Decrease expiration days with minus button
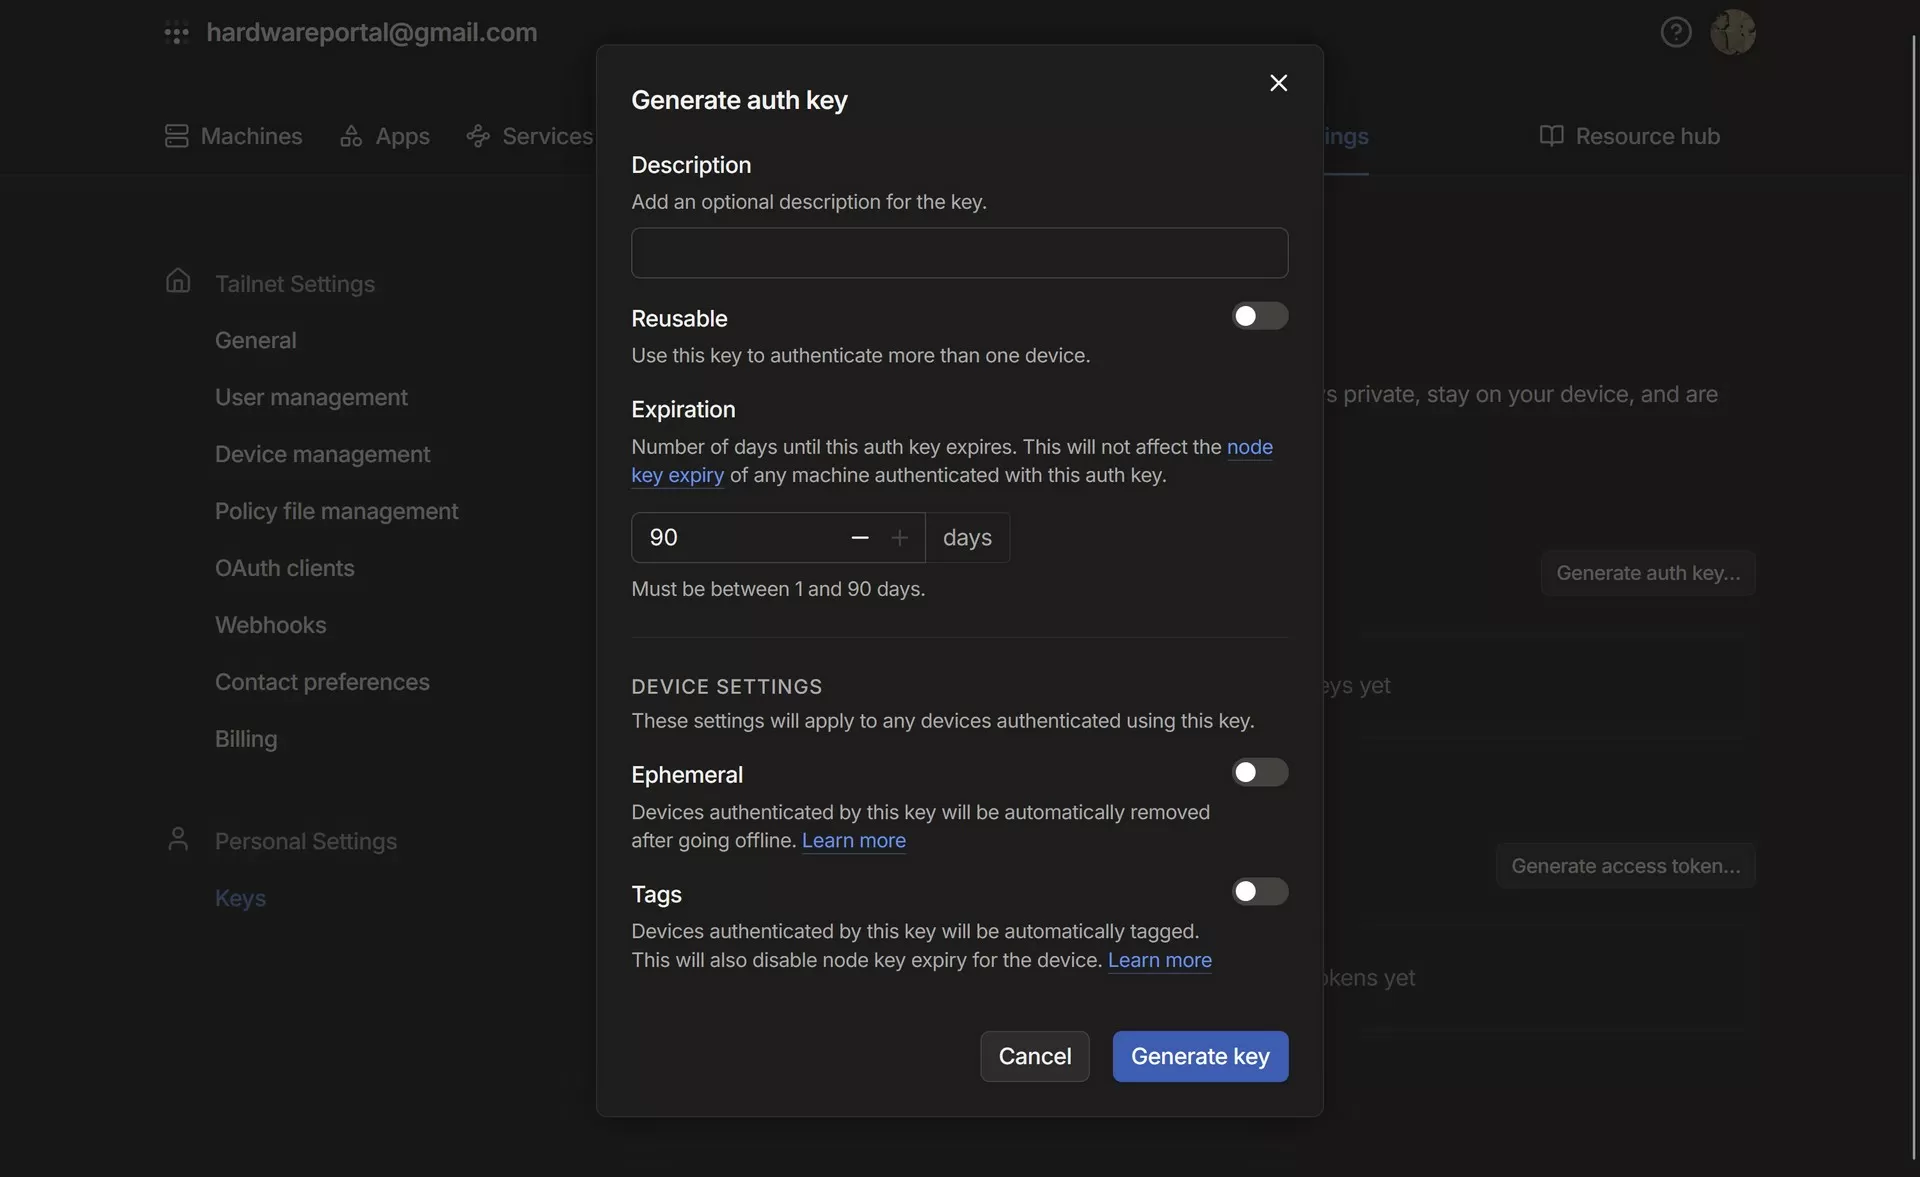This screenshot has width=1920, height=1177. tap(859, 538)
